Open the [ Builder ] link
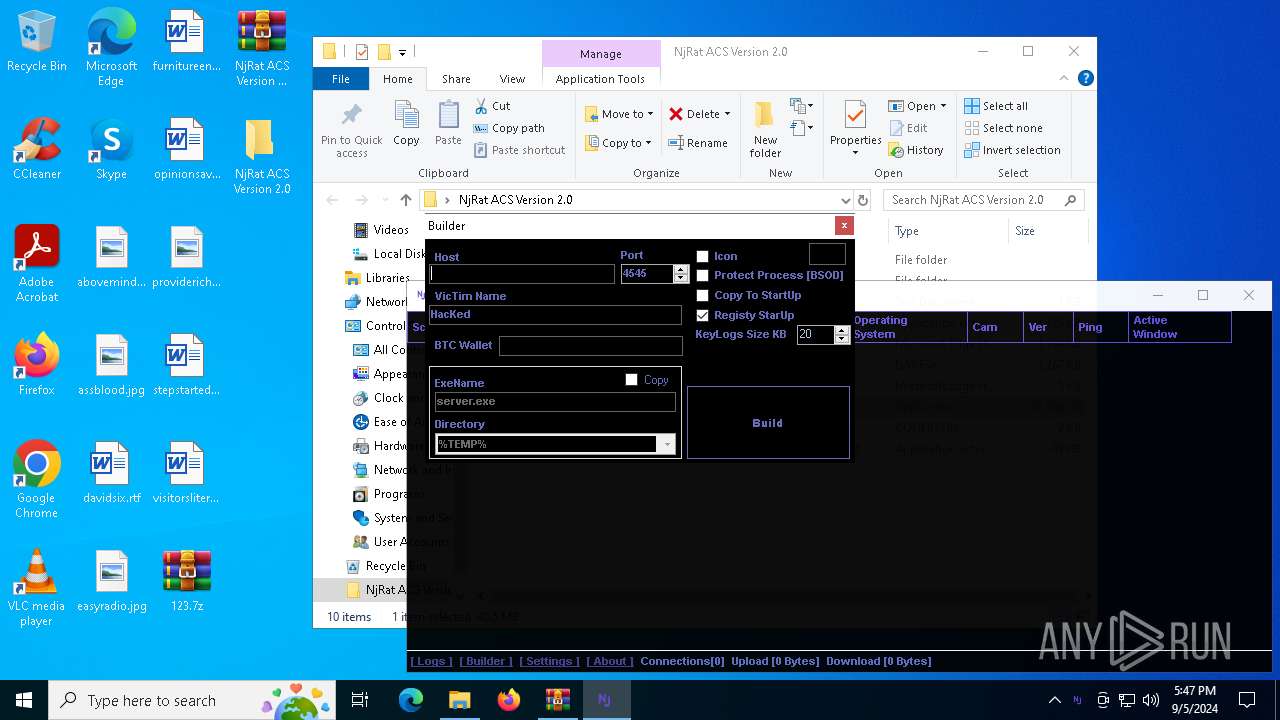This screenshot has width=1280, height=720. [486, 661]
